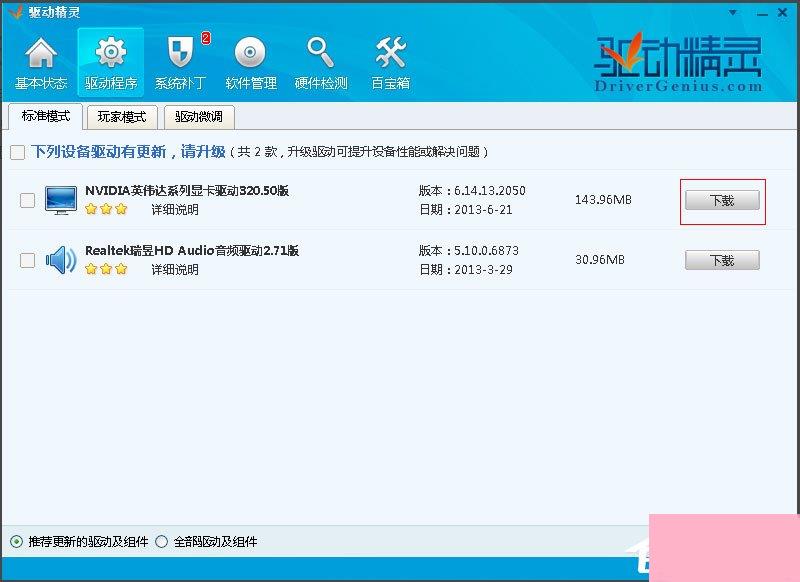Open the 基本状态 home icon
Viewport: 800px width, 582px height.
(41, 63)
